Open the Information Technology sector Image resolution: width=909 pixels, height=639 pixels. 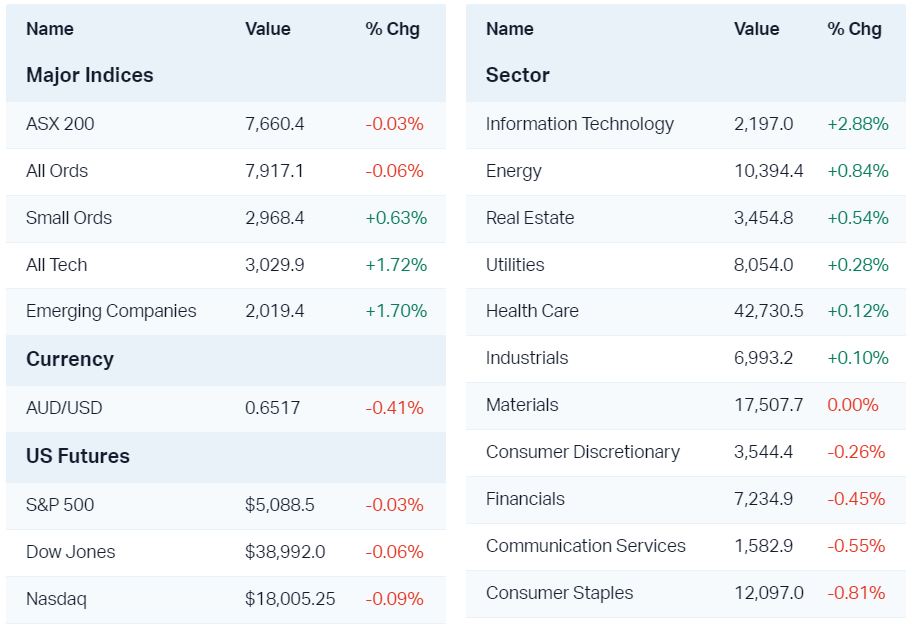click(x=580, y=124)
